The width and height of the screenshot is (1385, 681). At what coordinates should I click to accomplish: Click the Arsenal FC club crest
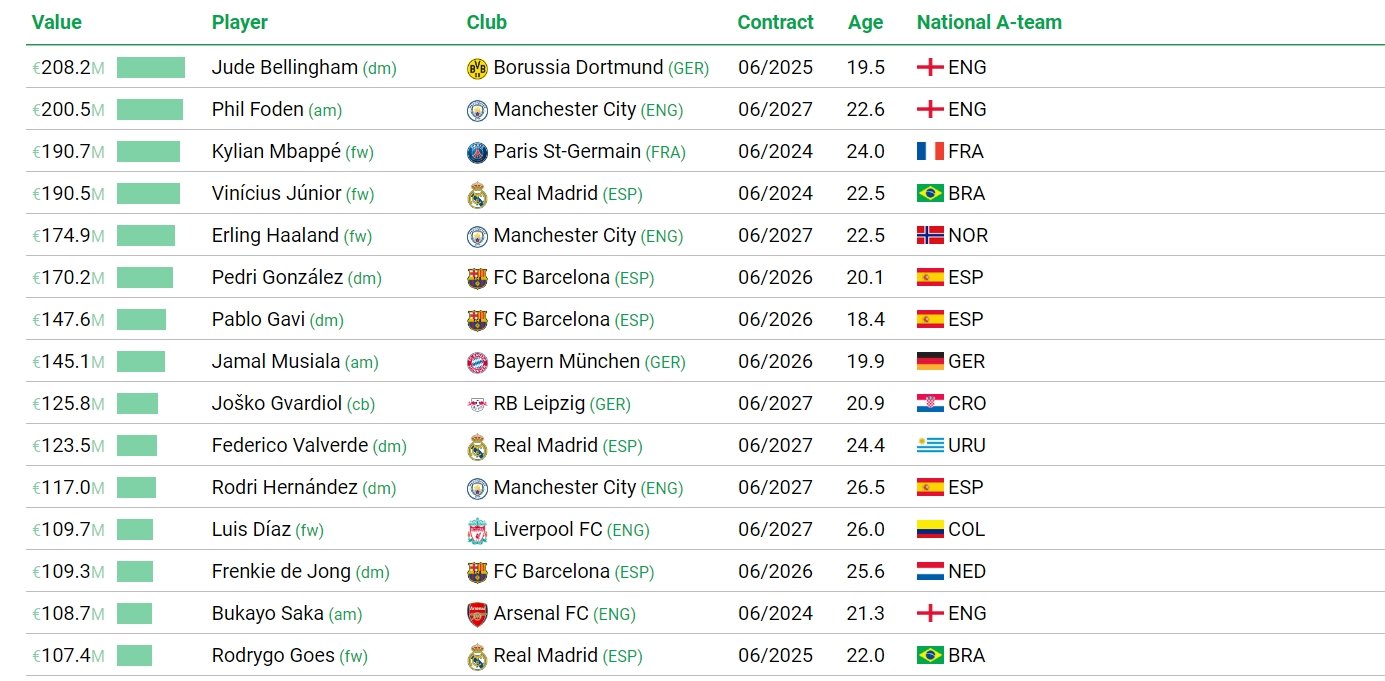click(477, 614)
